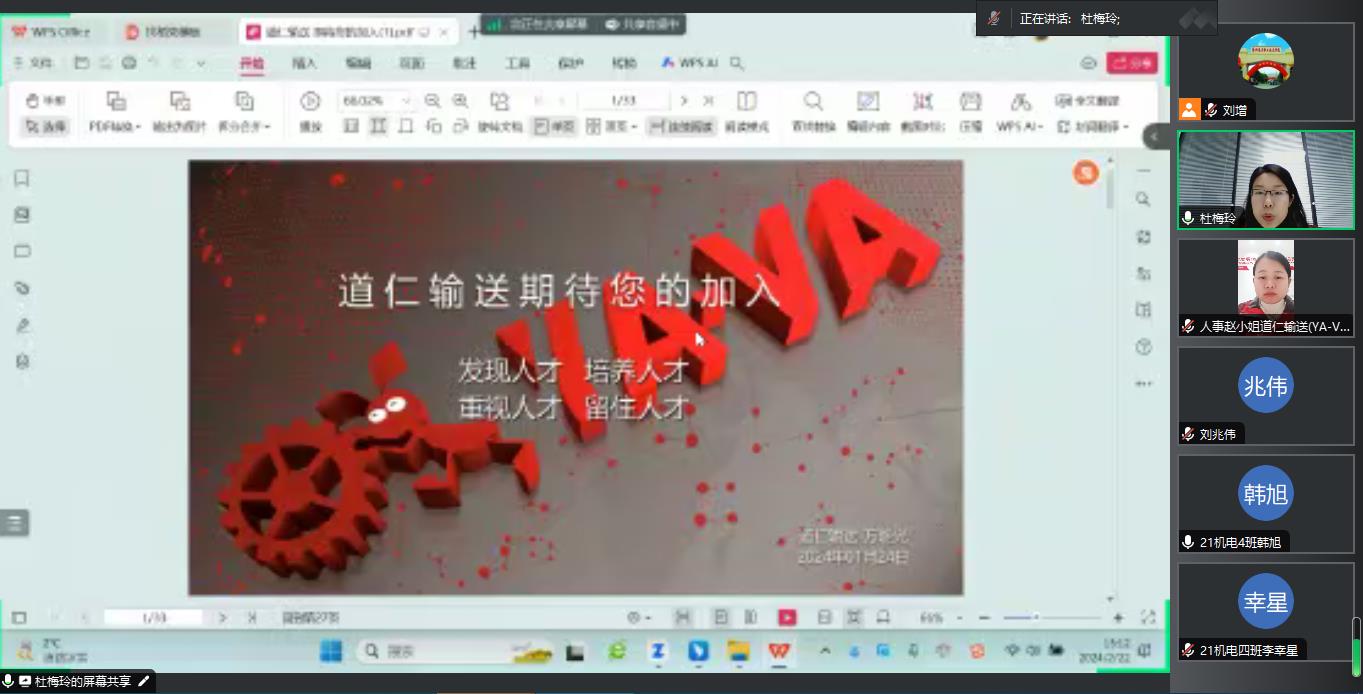The height and width of the screenshot is (694, 1363).
Task: Toggle single page view
Action: 554,127
